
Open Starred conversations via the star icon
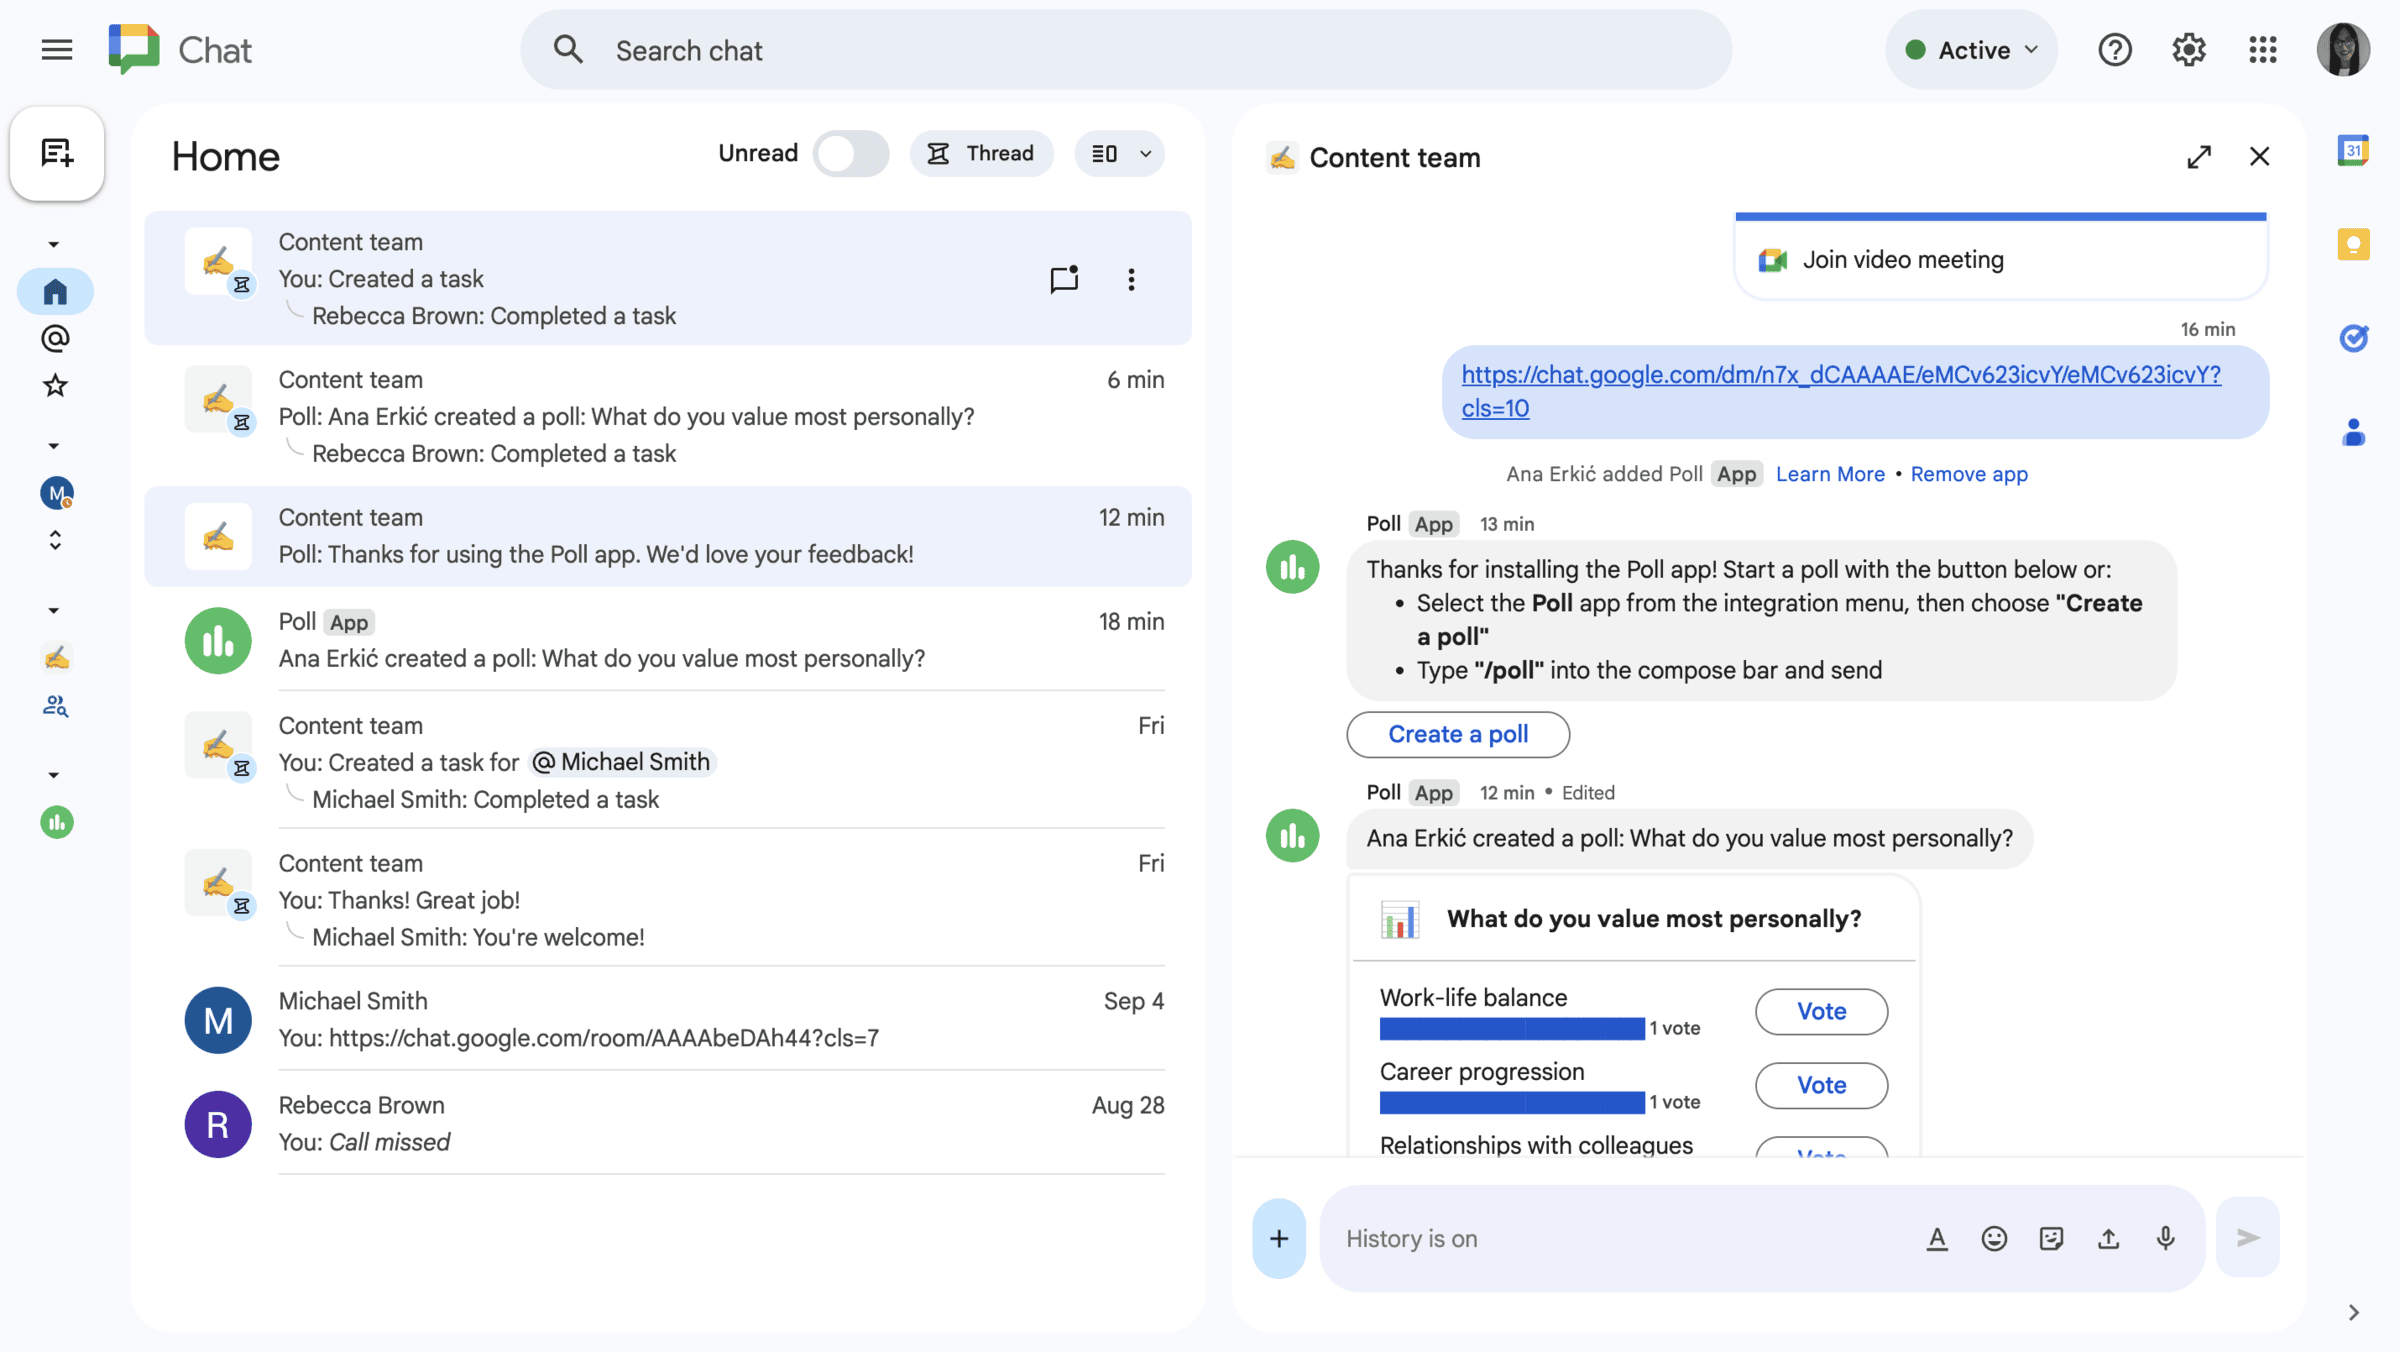click(55, 385)
